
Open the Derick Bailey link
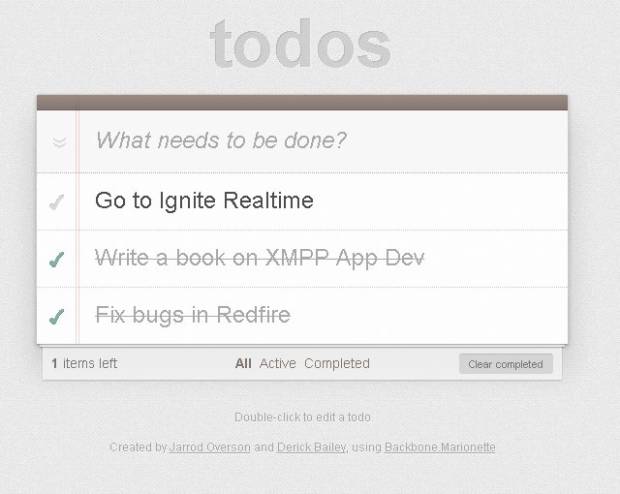pyautogui.click(x=312, y=447)
